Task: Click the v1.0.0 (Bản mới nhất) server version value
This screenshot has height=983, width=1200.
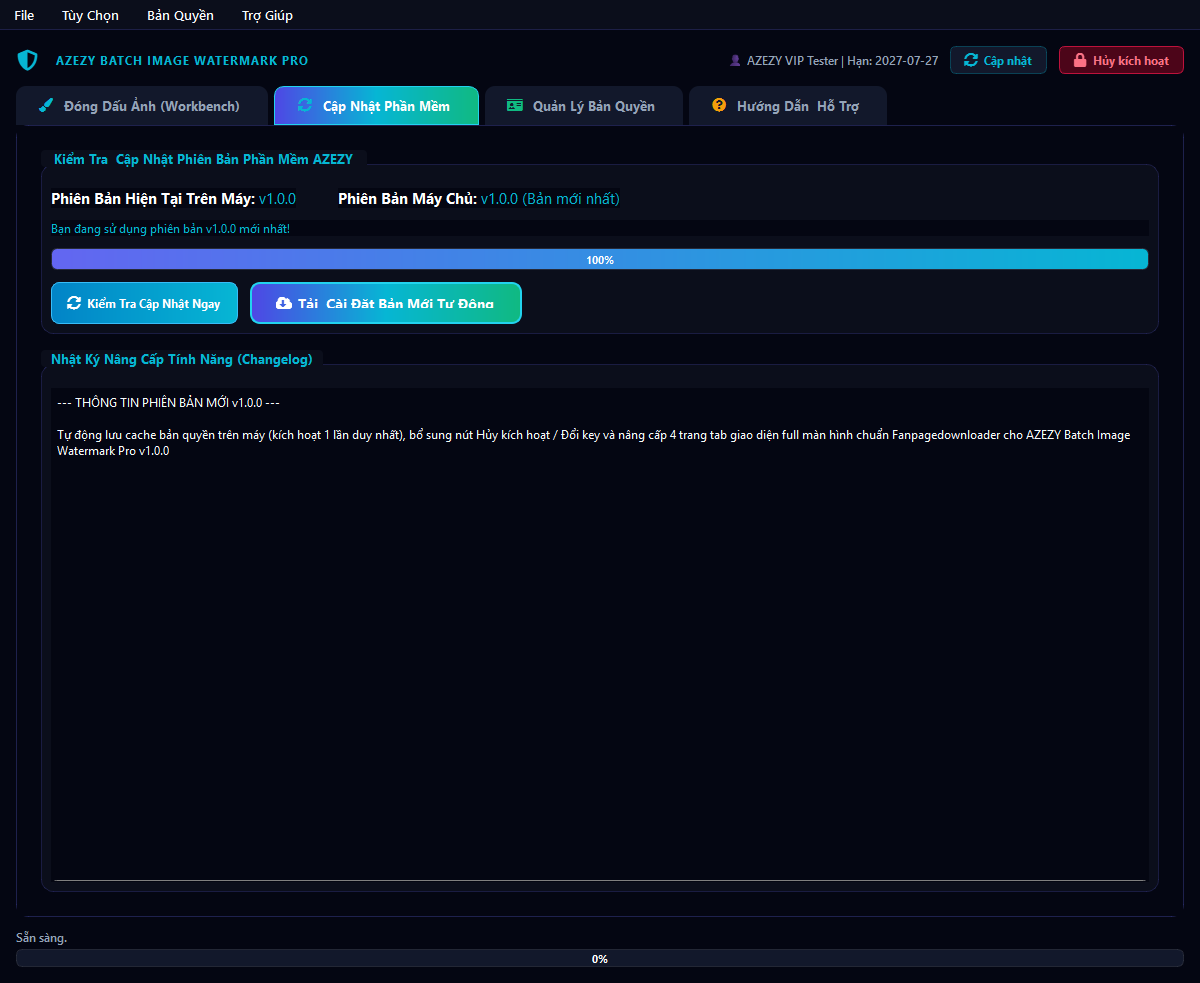Action: coord(550,199)
